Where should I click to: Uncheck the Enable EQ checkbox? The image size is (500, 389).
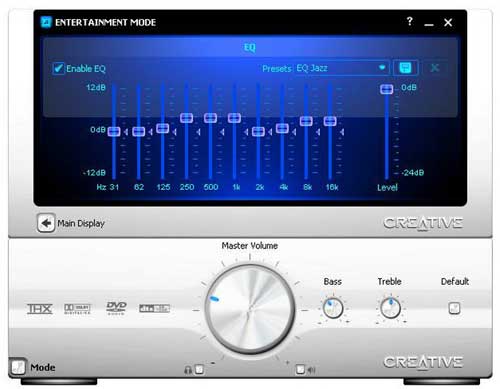point(58,69)
